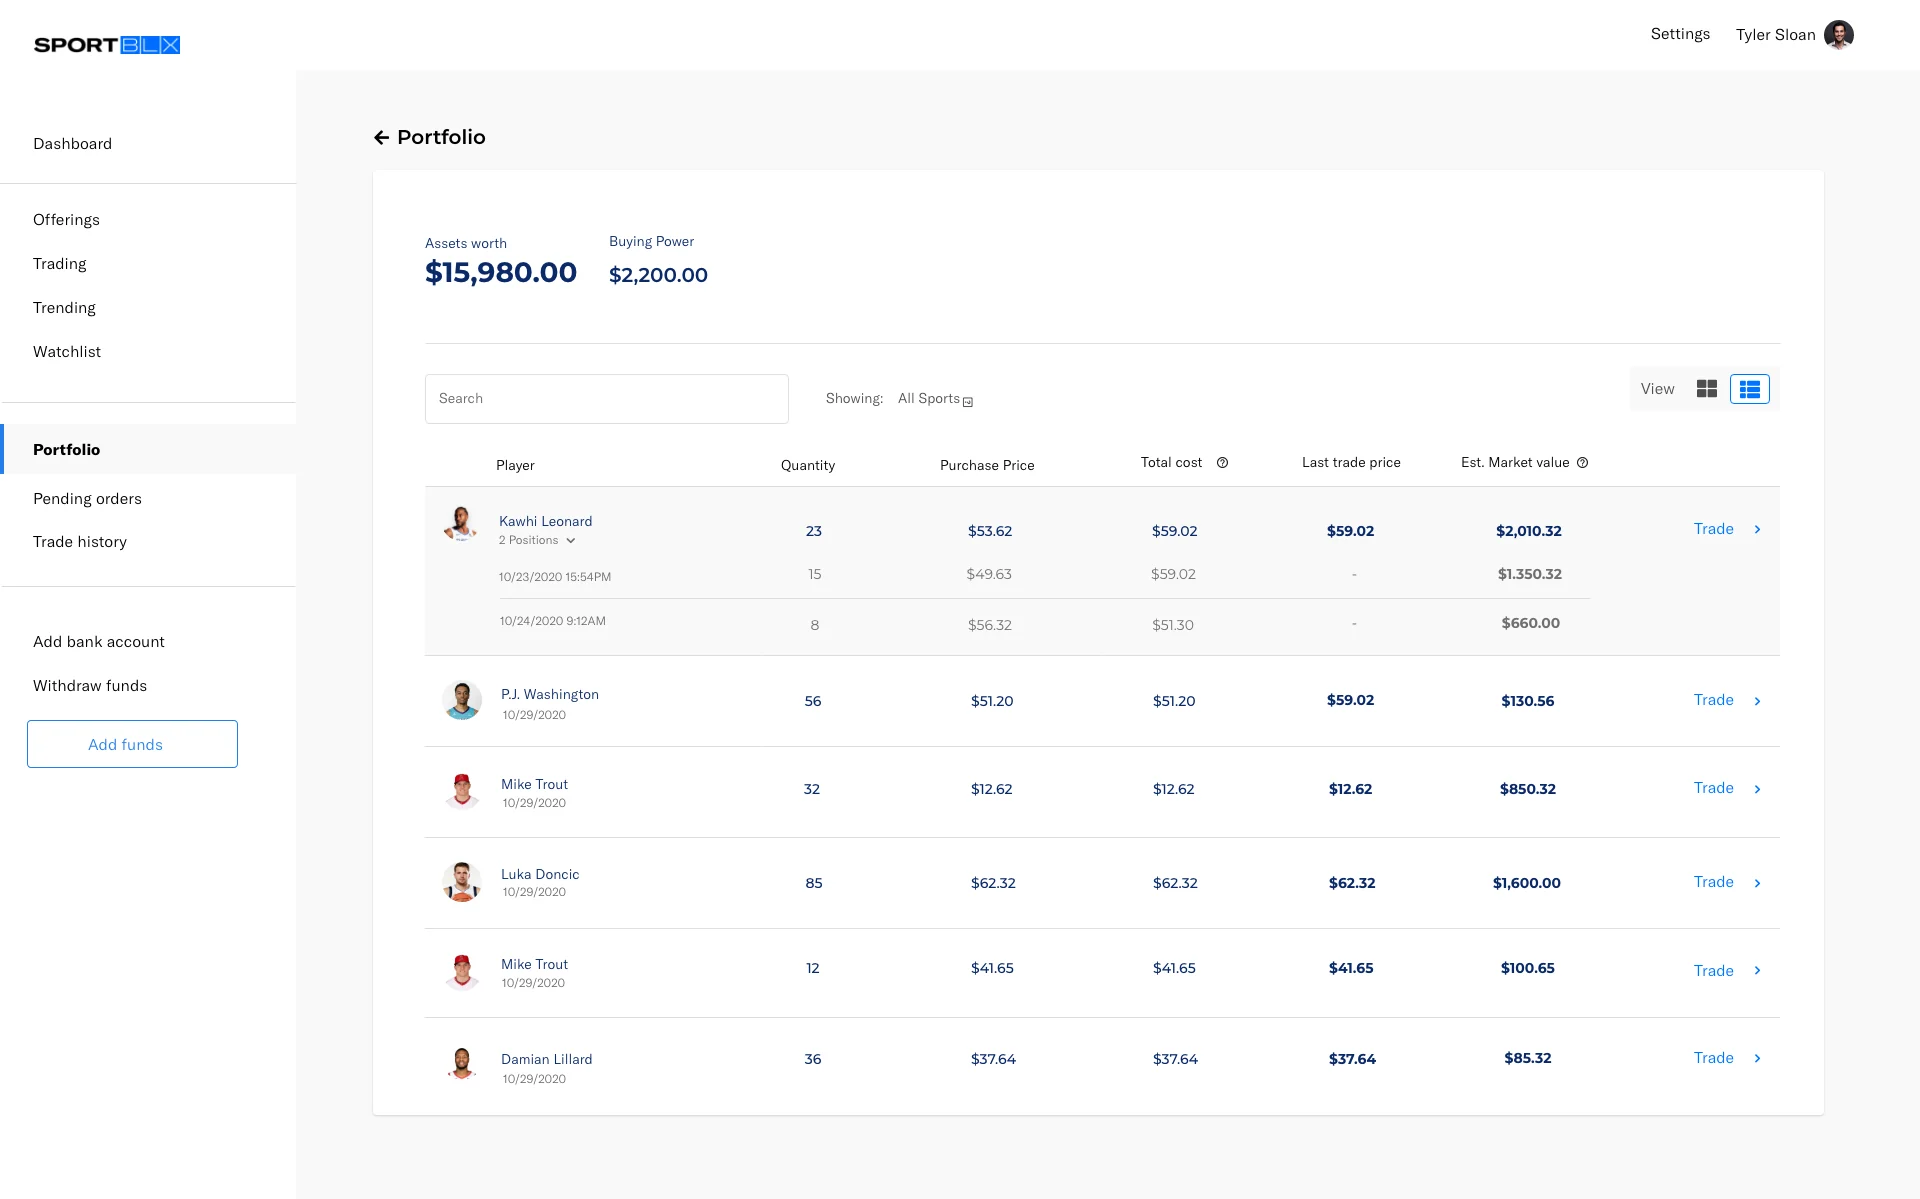
Task: Click Trade link for $12.62 Mike Trout
Action: (x=1713, y=788)
